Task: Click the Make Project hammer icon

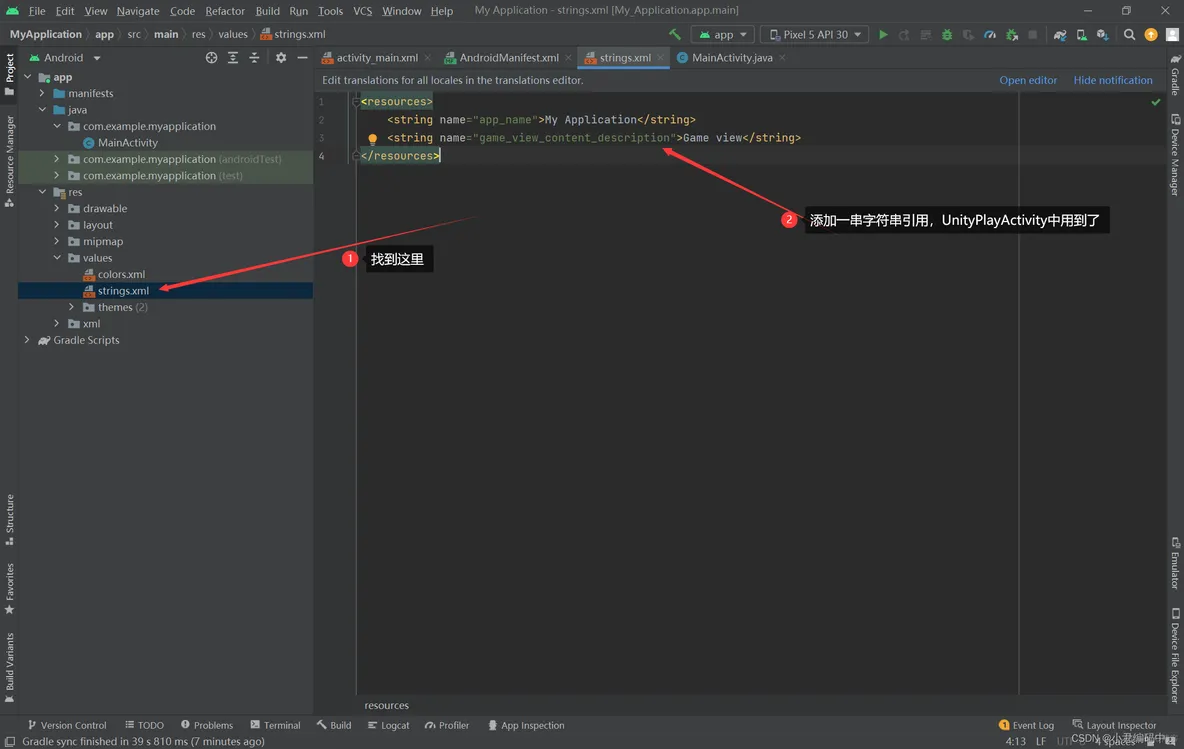Action: point(674,34)
